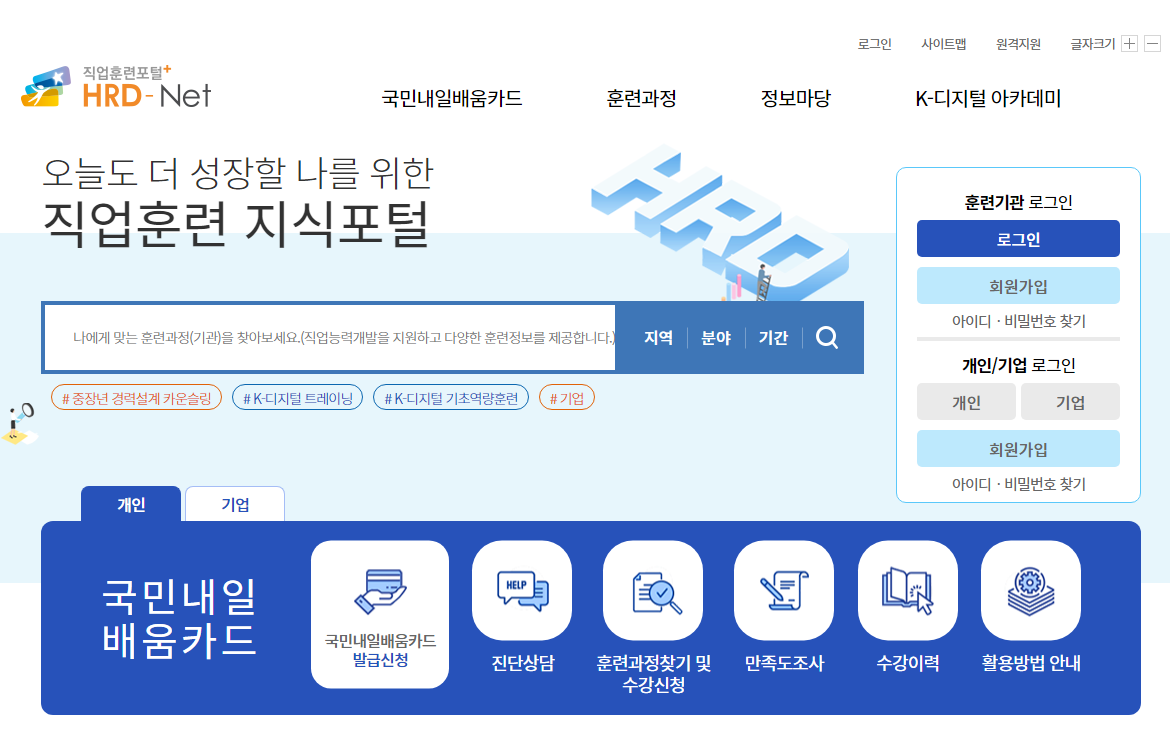This screenshot has height=739, width=1170.
Task: Click the magnifier search icon
Action: point(827,338)
